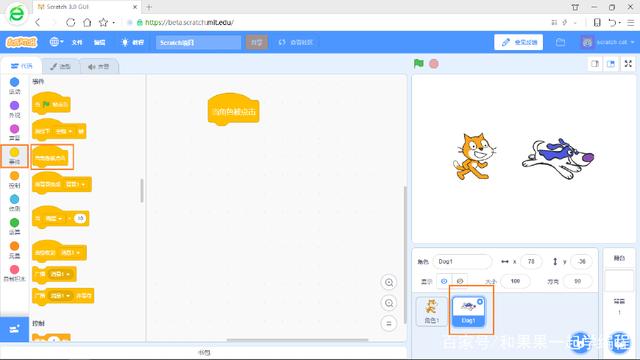Zoom out the code workspace
This screenshot has height=360, width=640.
[389, 303]
